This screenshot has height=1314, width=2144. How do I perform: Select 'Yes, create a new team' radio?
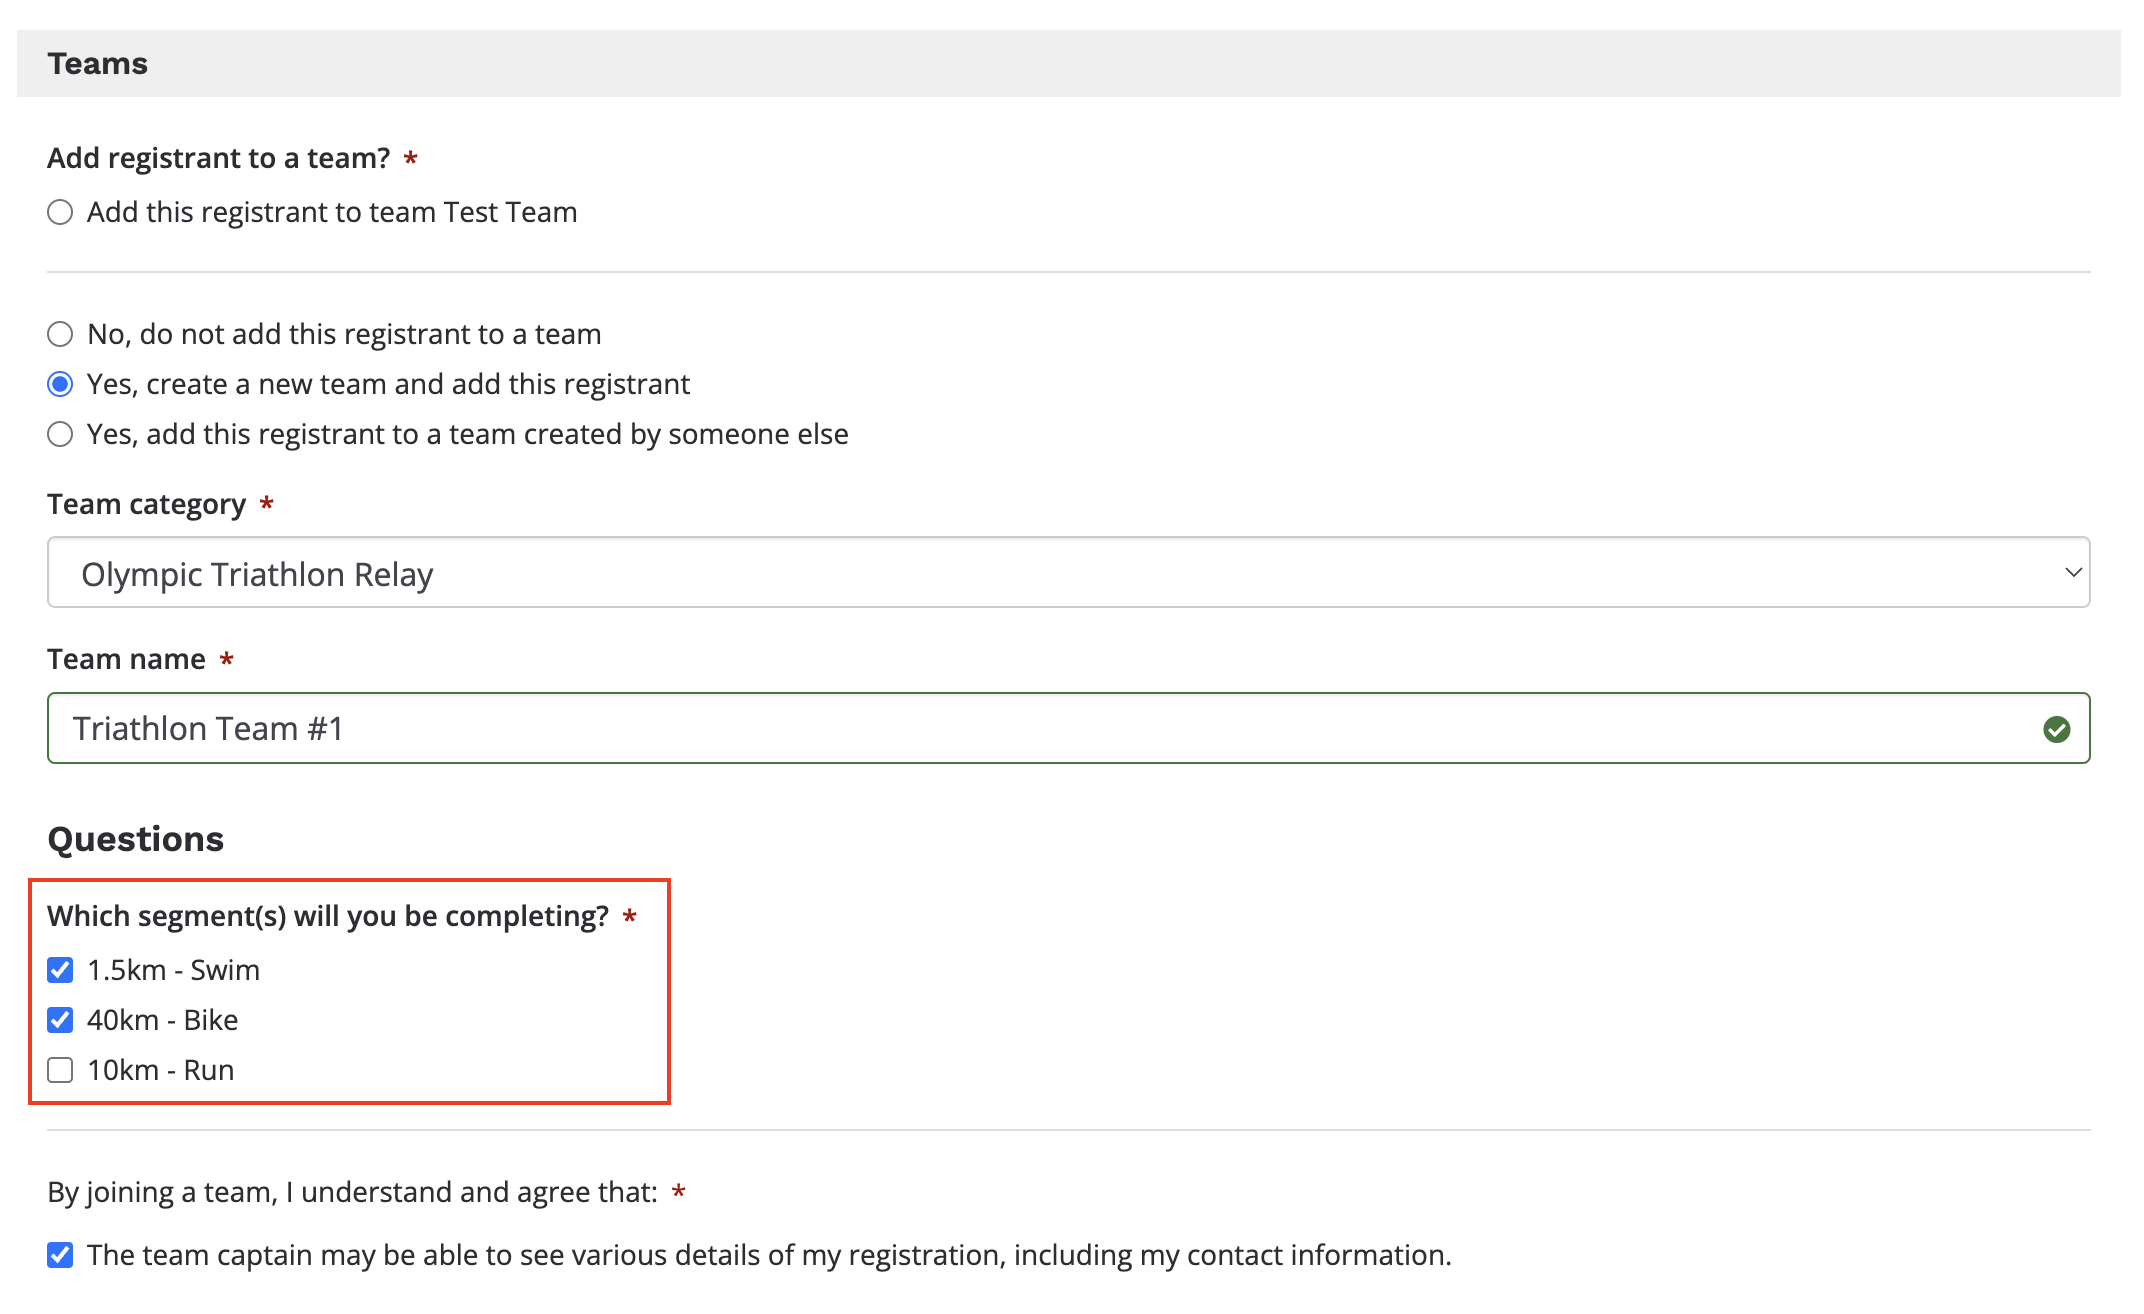point(60,384)
